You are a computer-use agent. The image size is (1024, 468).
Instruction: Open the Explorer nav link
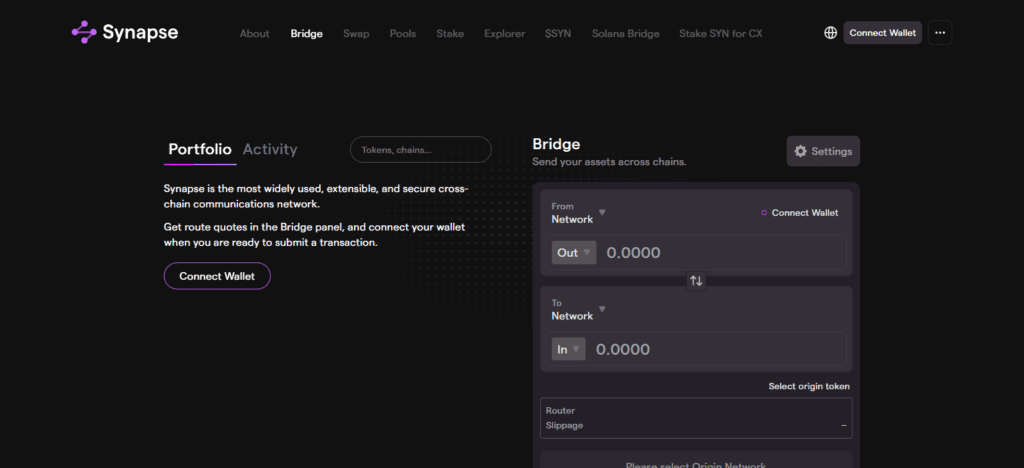click(x=504, y=33)
